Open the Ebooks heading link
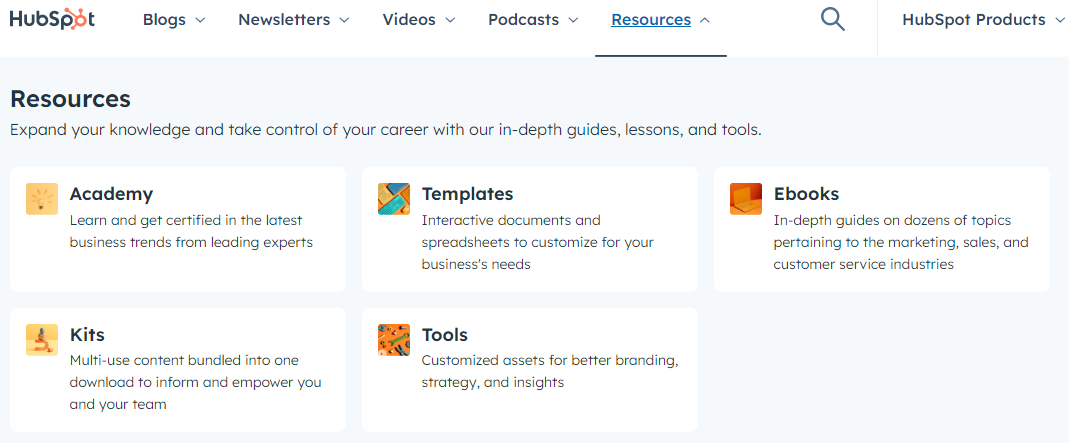Image resolution: width=1069 pixels, height=443 pixels. point(806,194)
